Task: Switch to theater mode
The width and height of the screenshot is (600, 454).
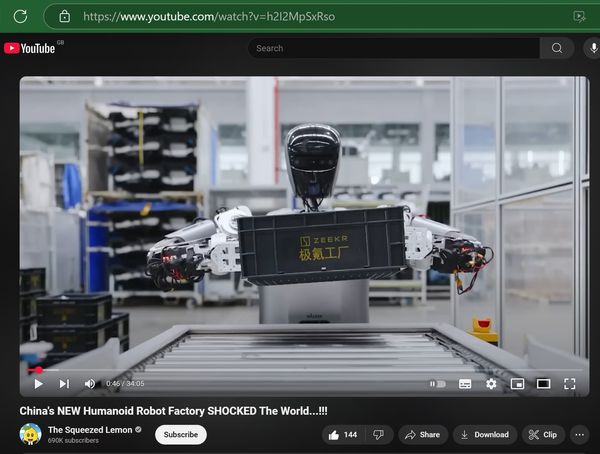Action: click(543, 384)
